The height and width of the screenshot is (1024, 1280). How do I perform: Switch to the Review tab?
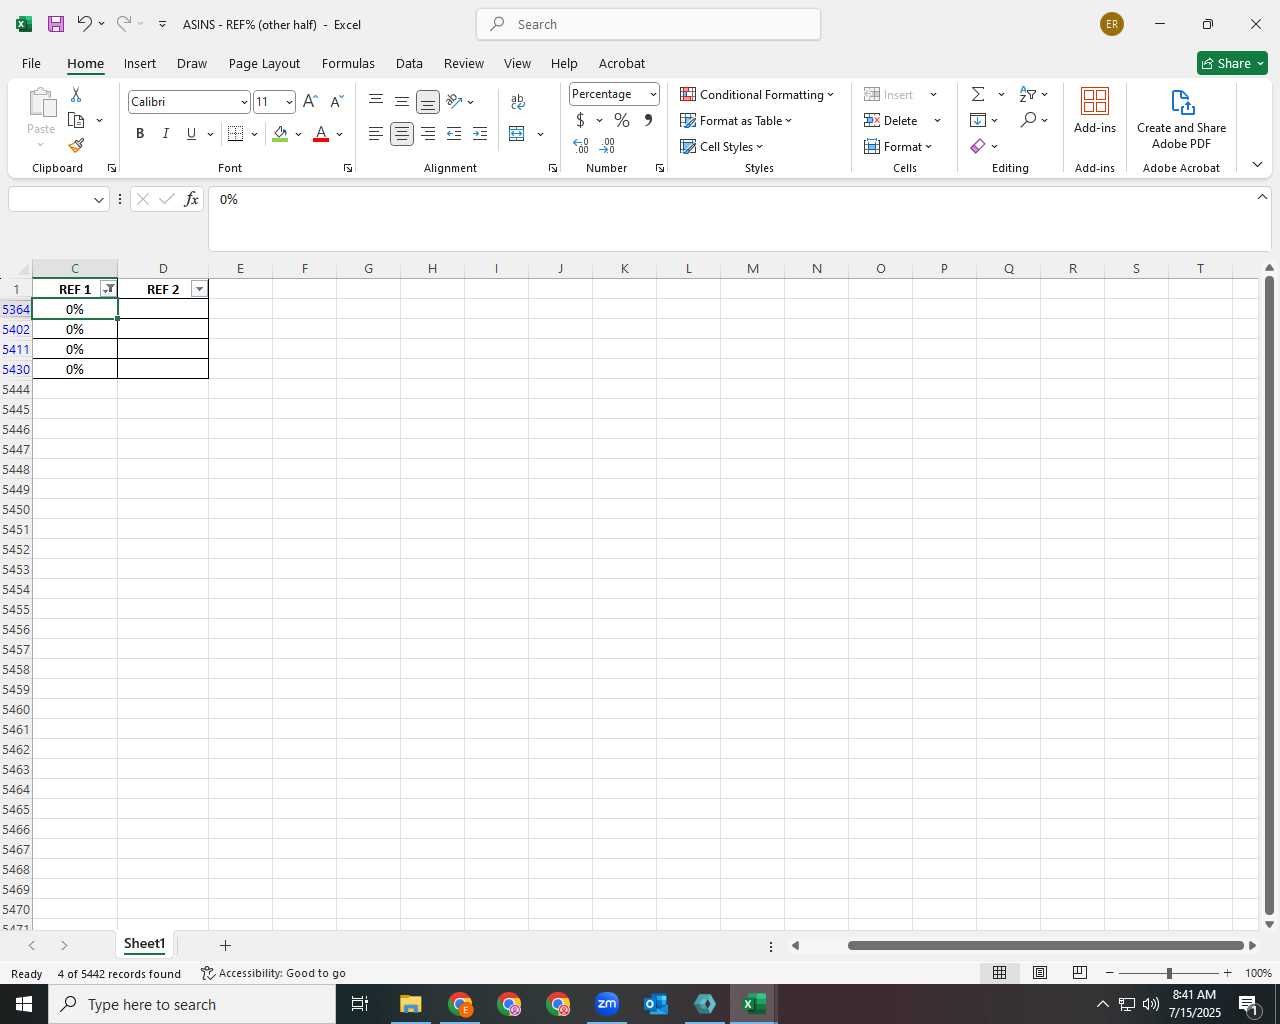pos(464,63)
